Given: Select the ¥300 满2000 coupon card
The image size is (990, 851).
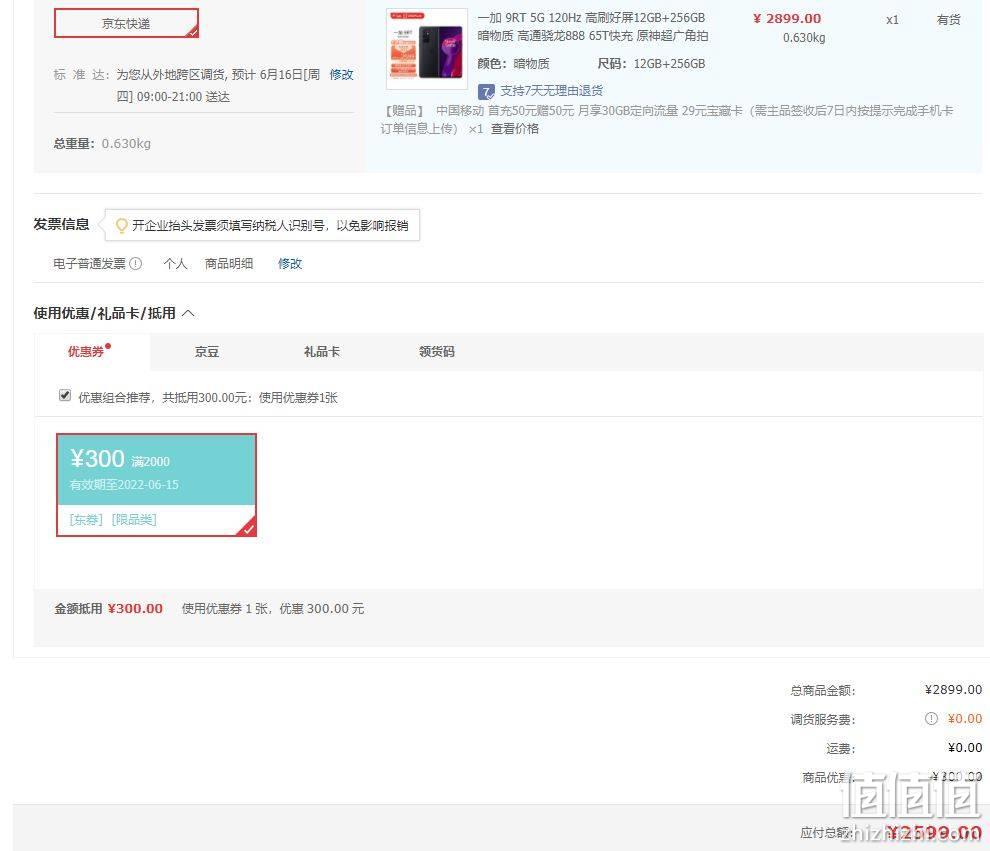Looking at the screenshot, I should tap(157, 485).
